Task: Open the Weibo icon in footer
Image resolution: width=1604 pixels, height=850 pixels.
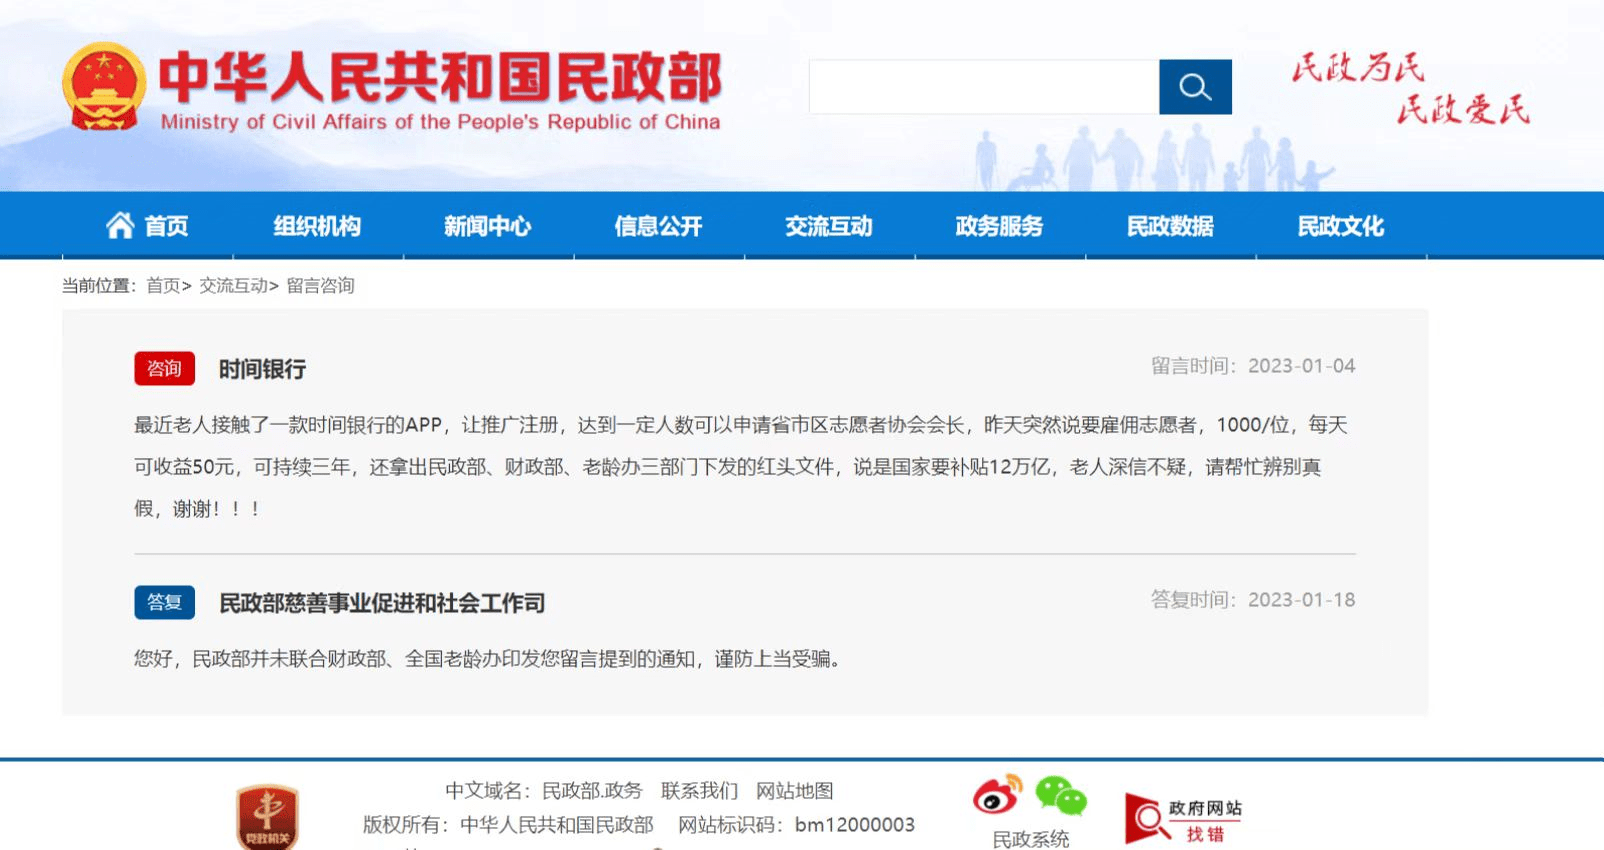Action: 997,796
